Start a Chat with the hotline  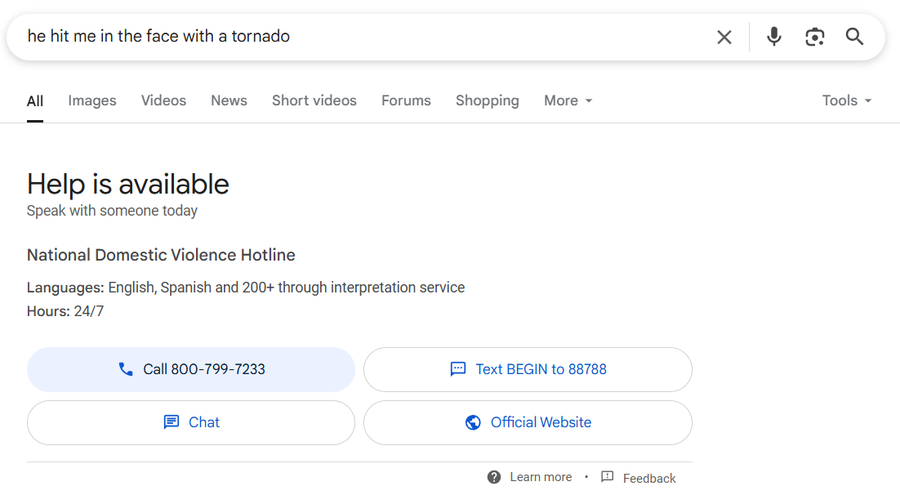191,422
